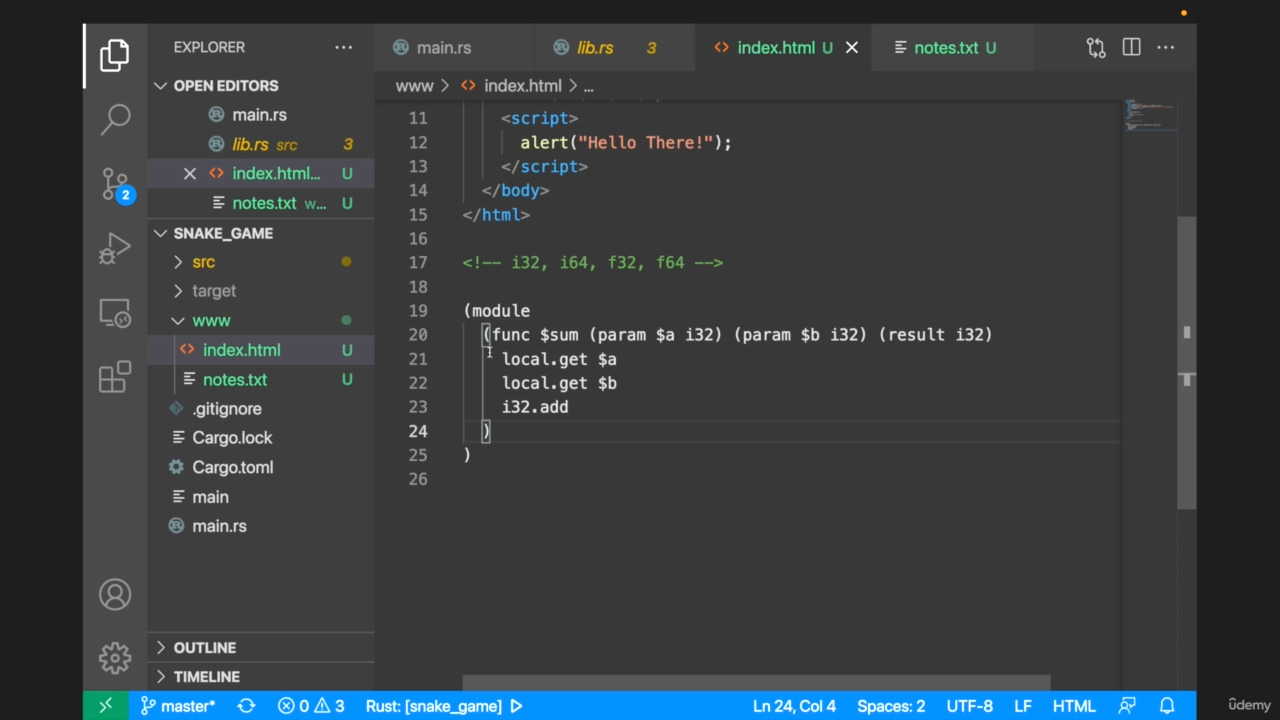This screenshot has width=1280, height=720.
Task: Open Source Control with 2 changes badge
Action: pos(115,184)
